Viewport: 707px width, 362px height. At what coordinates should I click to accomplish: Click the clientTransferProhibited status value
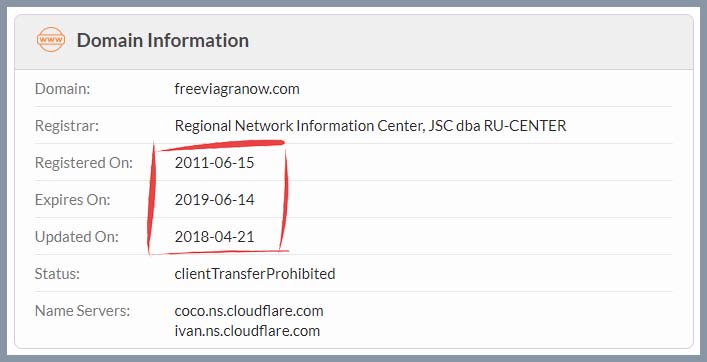tap(255, 274)
